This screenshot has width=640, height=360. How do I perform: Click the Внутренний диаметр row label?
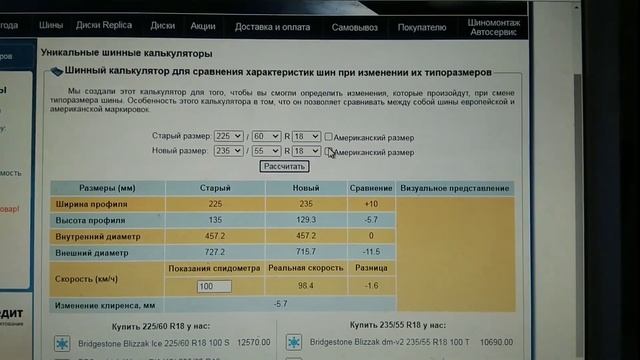point(98,237)
